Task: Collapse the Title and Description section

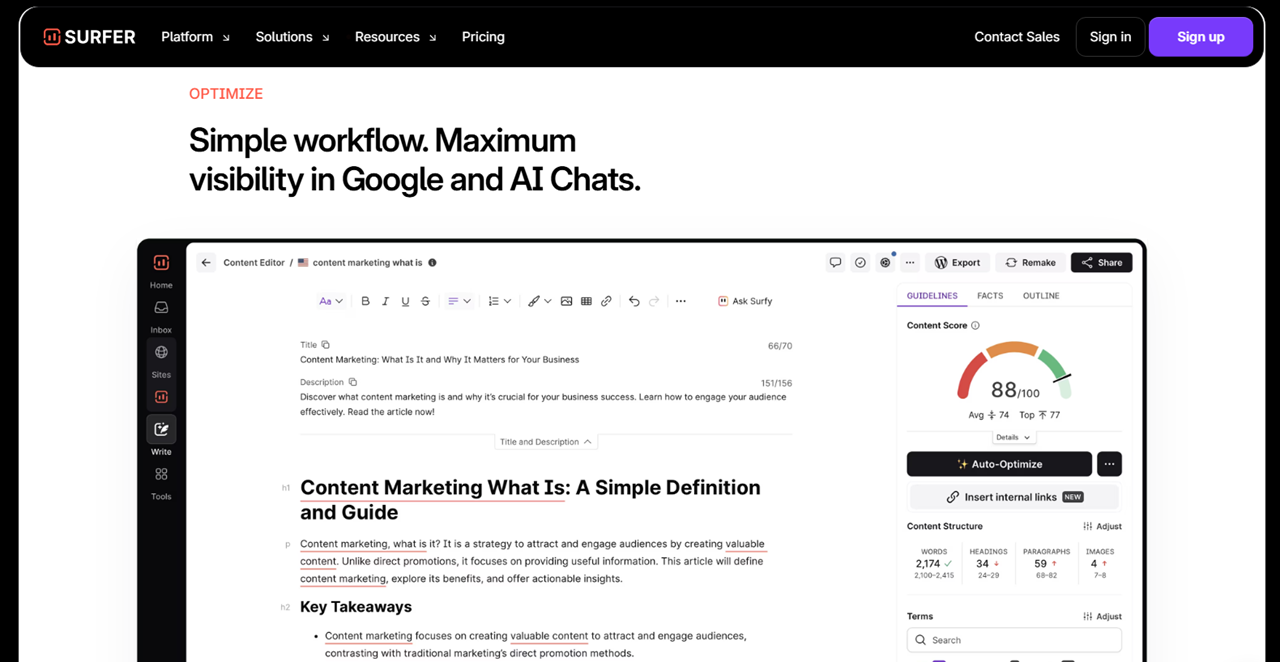Action: click(x=546, y=442)
